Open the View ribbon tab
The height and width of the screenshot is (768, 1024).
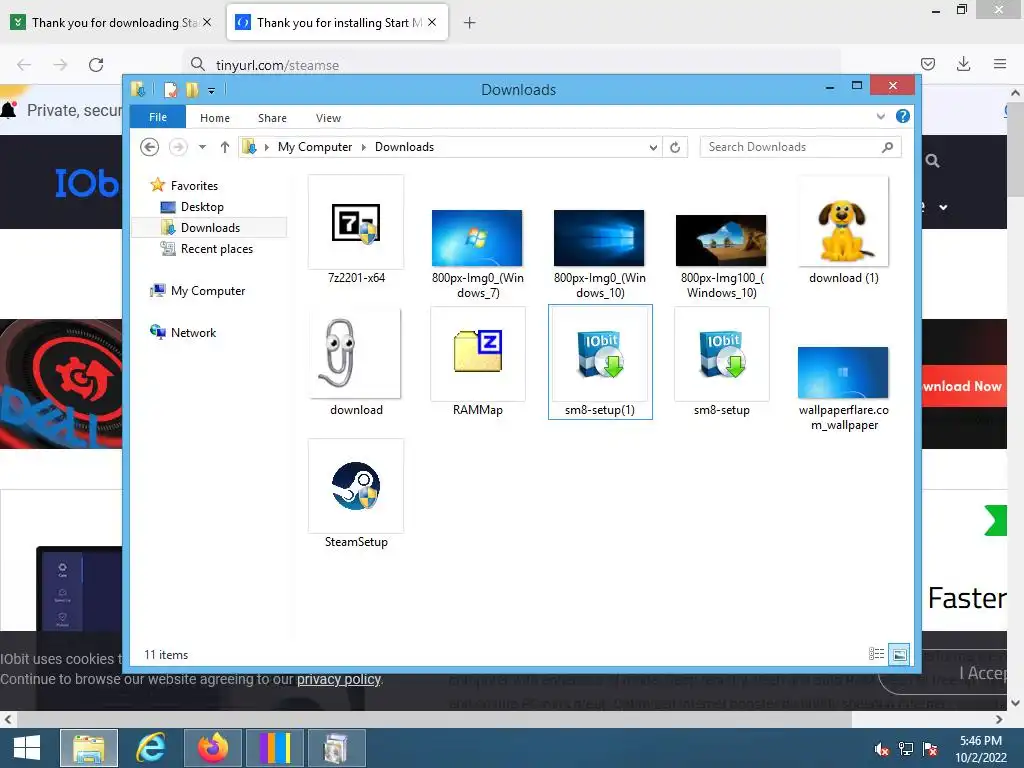coord(328,118)
